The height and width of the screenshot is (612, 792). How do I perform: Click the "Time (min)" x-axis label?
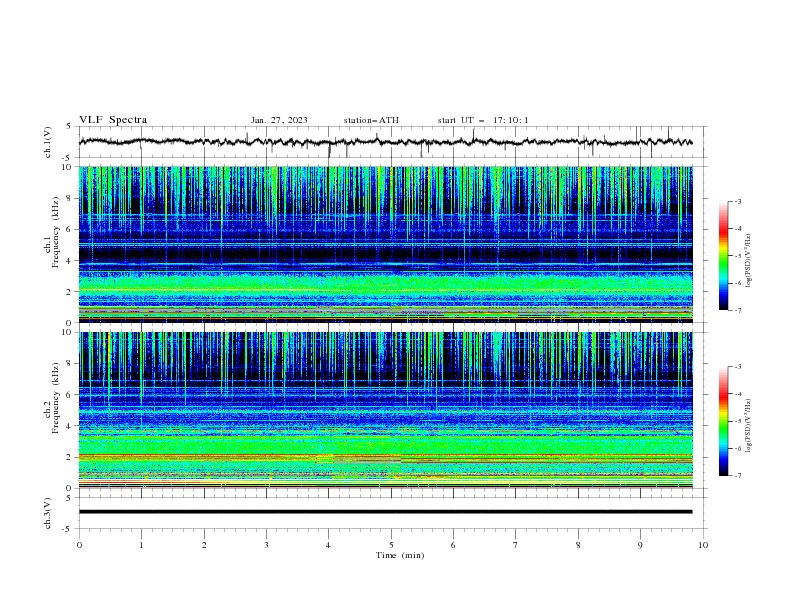tap(400, 555)
